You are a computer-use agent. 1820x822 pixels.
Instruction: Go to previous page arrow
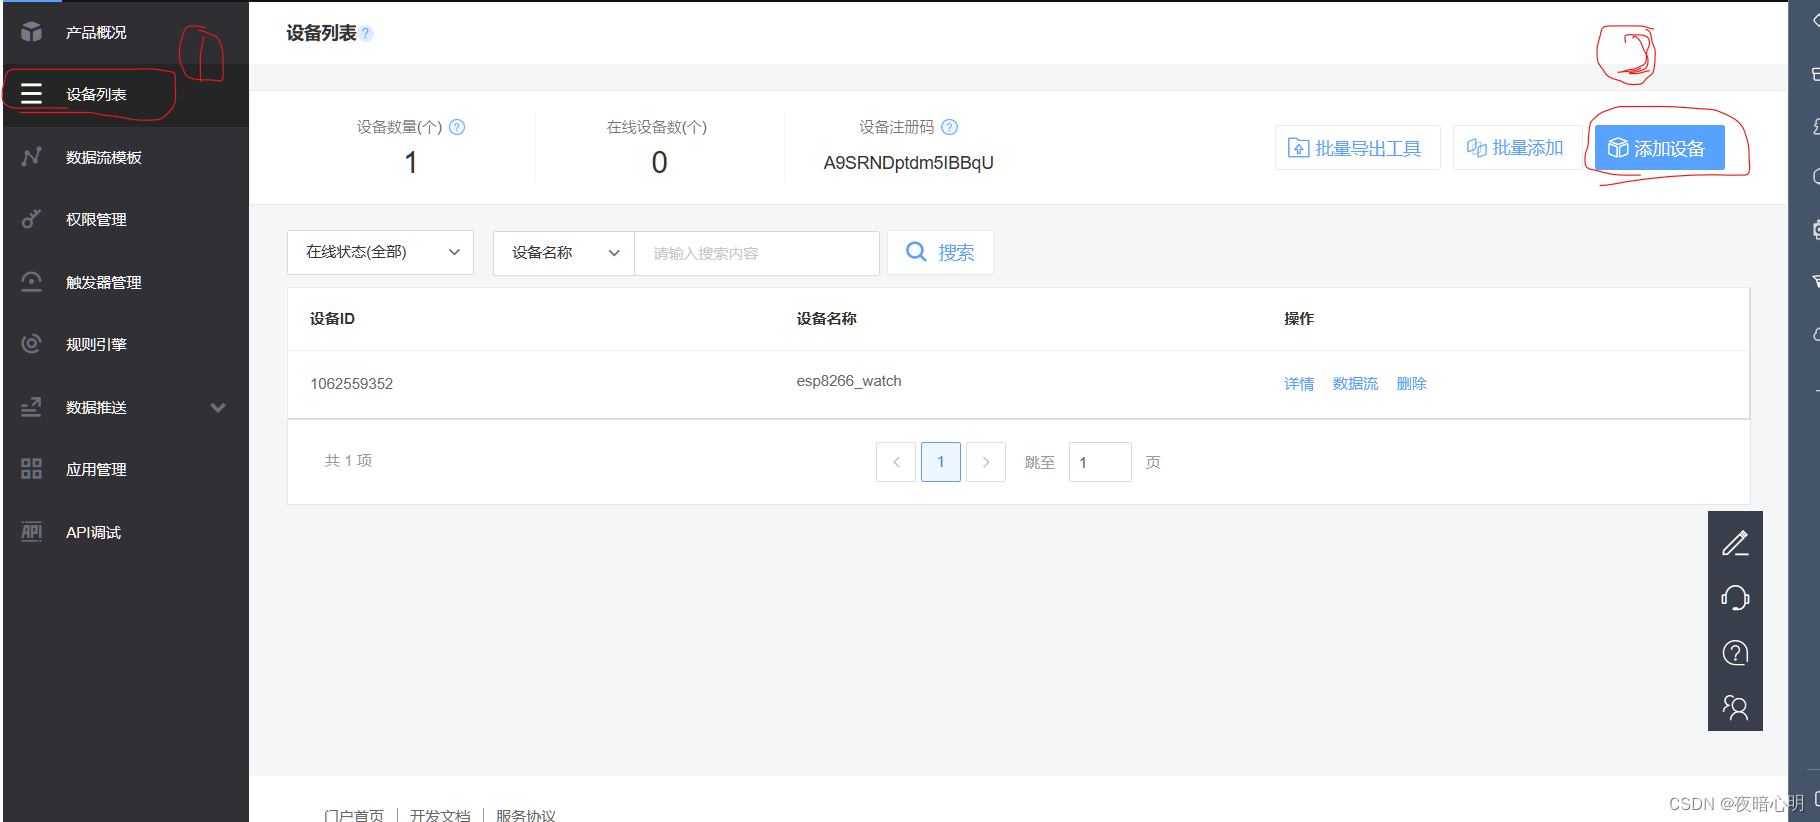896,462
